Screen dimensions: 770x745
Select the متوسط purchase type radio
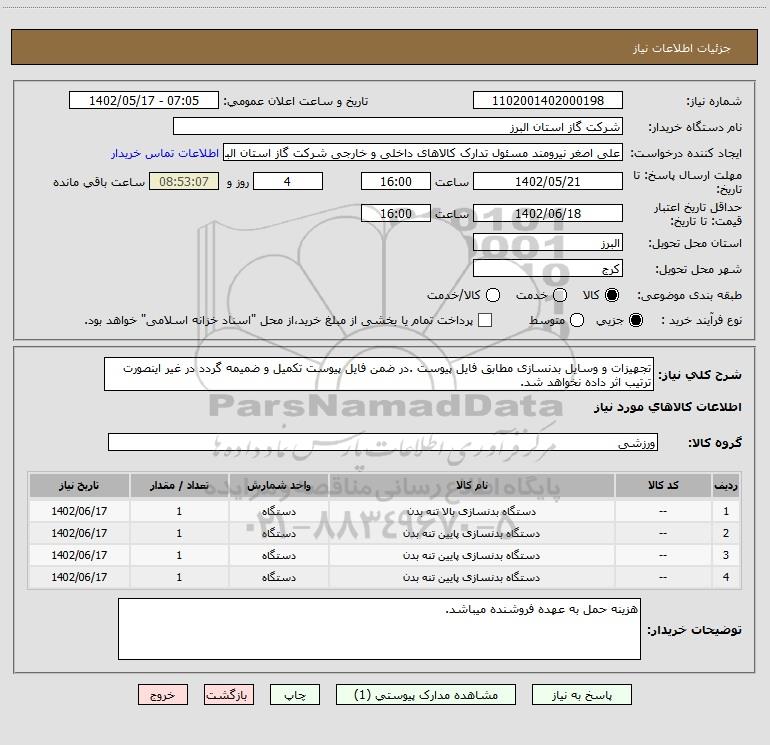click(577, 320)
